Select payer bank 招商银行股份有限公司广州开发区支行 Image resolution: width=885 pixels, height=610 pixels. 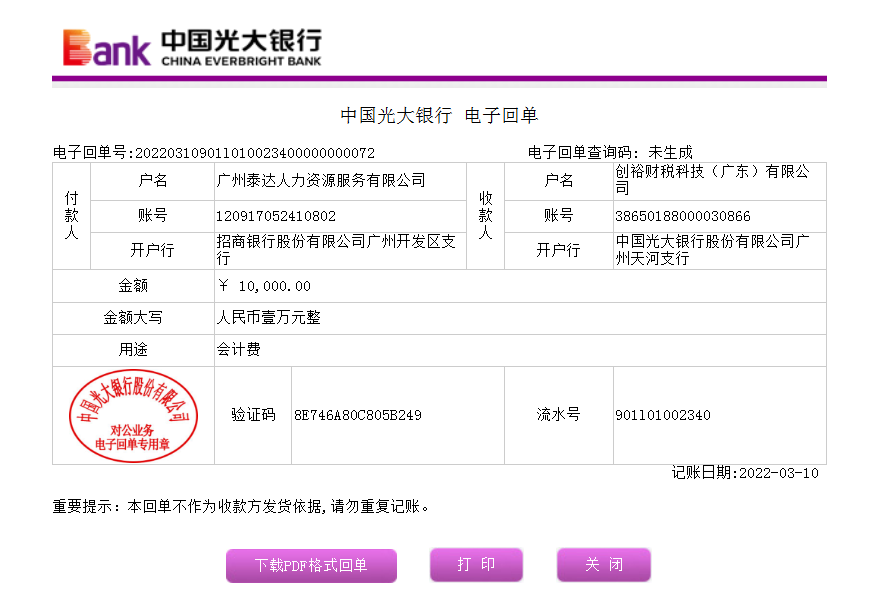click(x=336, y=250)
